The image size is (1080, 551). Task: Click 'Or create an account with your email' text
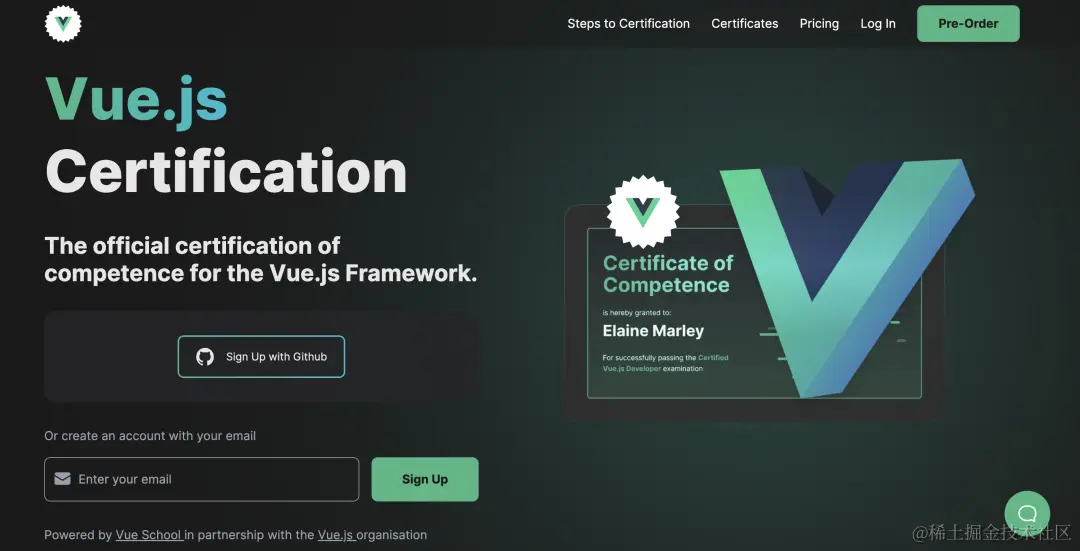[150, 436]
